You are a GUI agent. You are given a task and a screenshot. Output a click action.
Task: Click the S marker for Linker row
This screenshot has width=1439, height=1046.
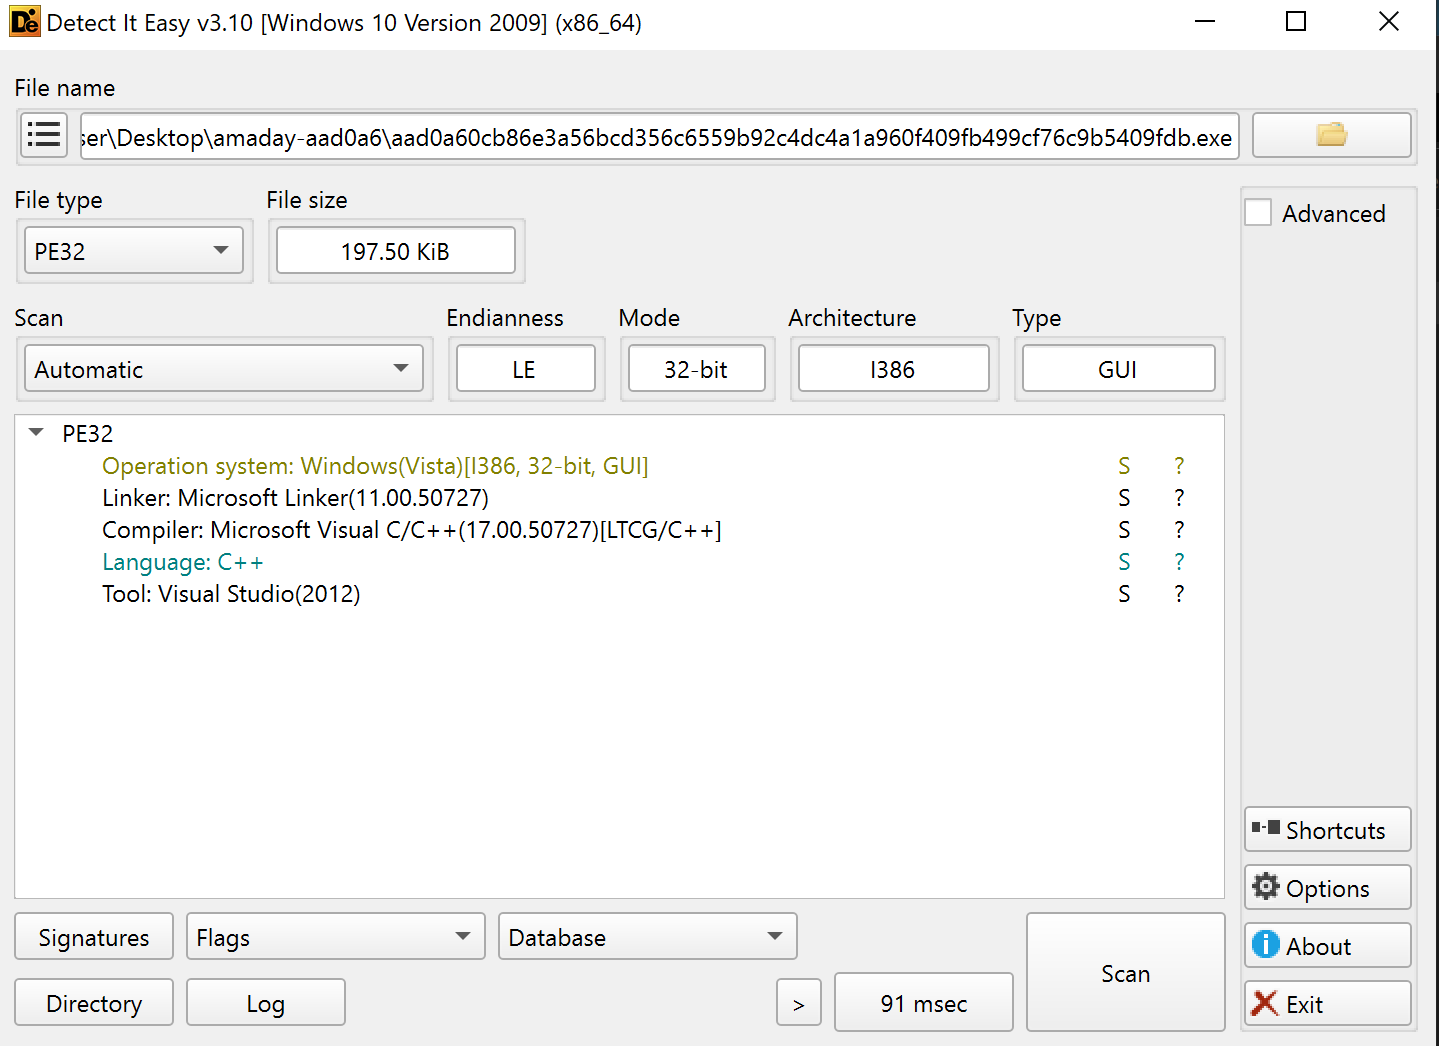1124,498
